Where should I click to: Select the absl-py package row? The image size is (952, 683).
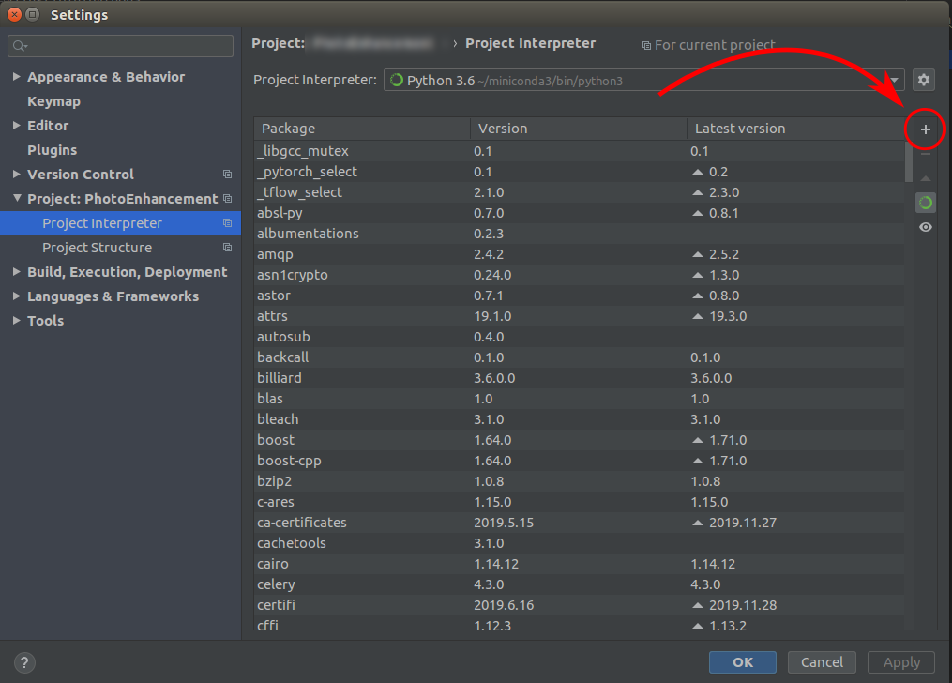(x=579, y=213)
